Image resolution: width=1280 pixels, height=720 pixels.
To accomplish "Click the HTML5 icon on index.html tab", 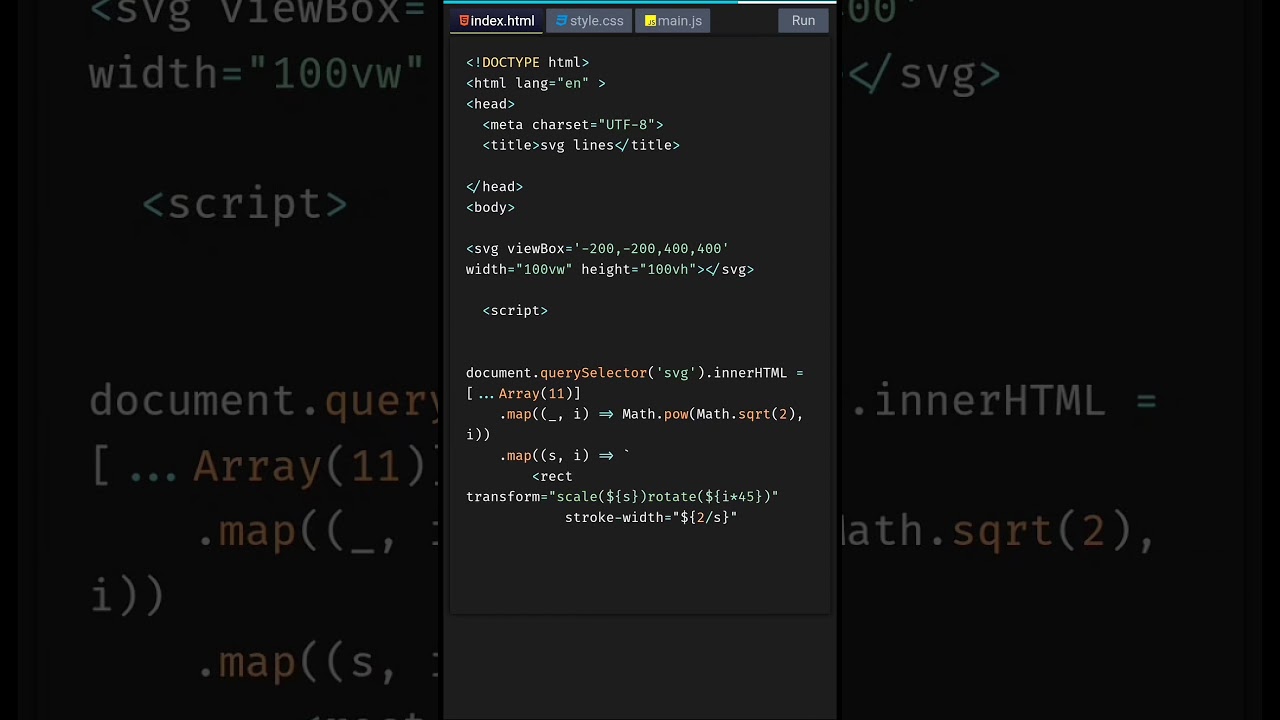I will (464, 21).
